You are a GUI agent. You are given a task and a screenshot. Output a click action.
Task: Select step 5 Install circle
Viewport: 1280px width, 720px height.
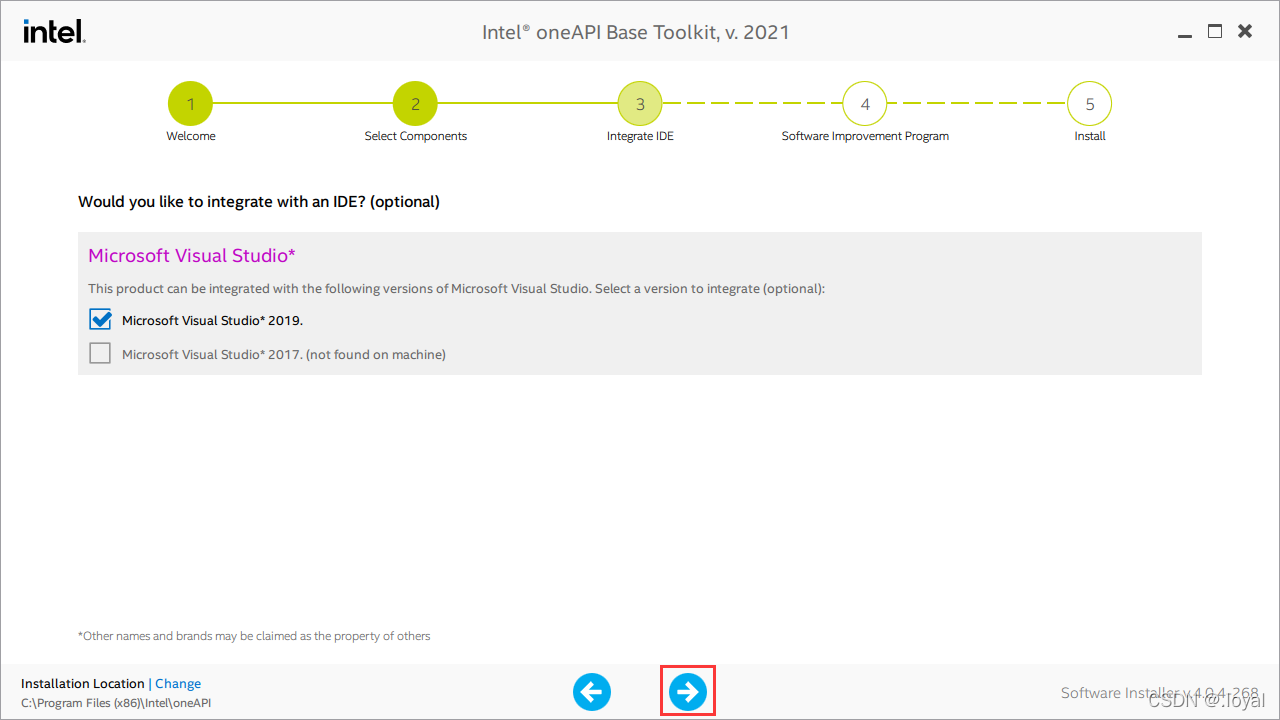[1090, 104]
